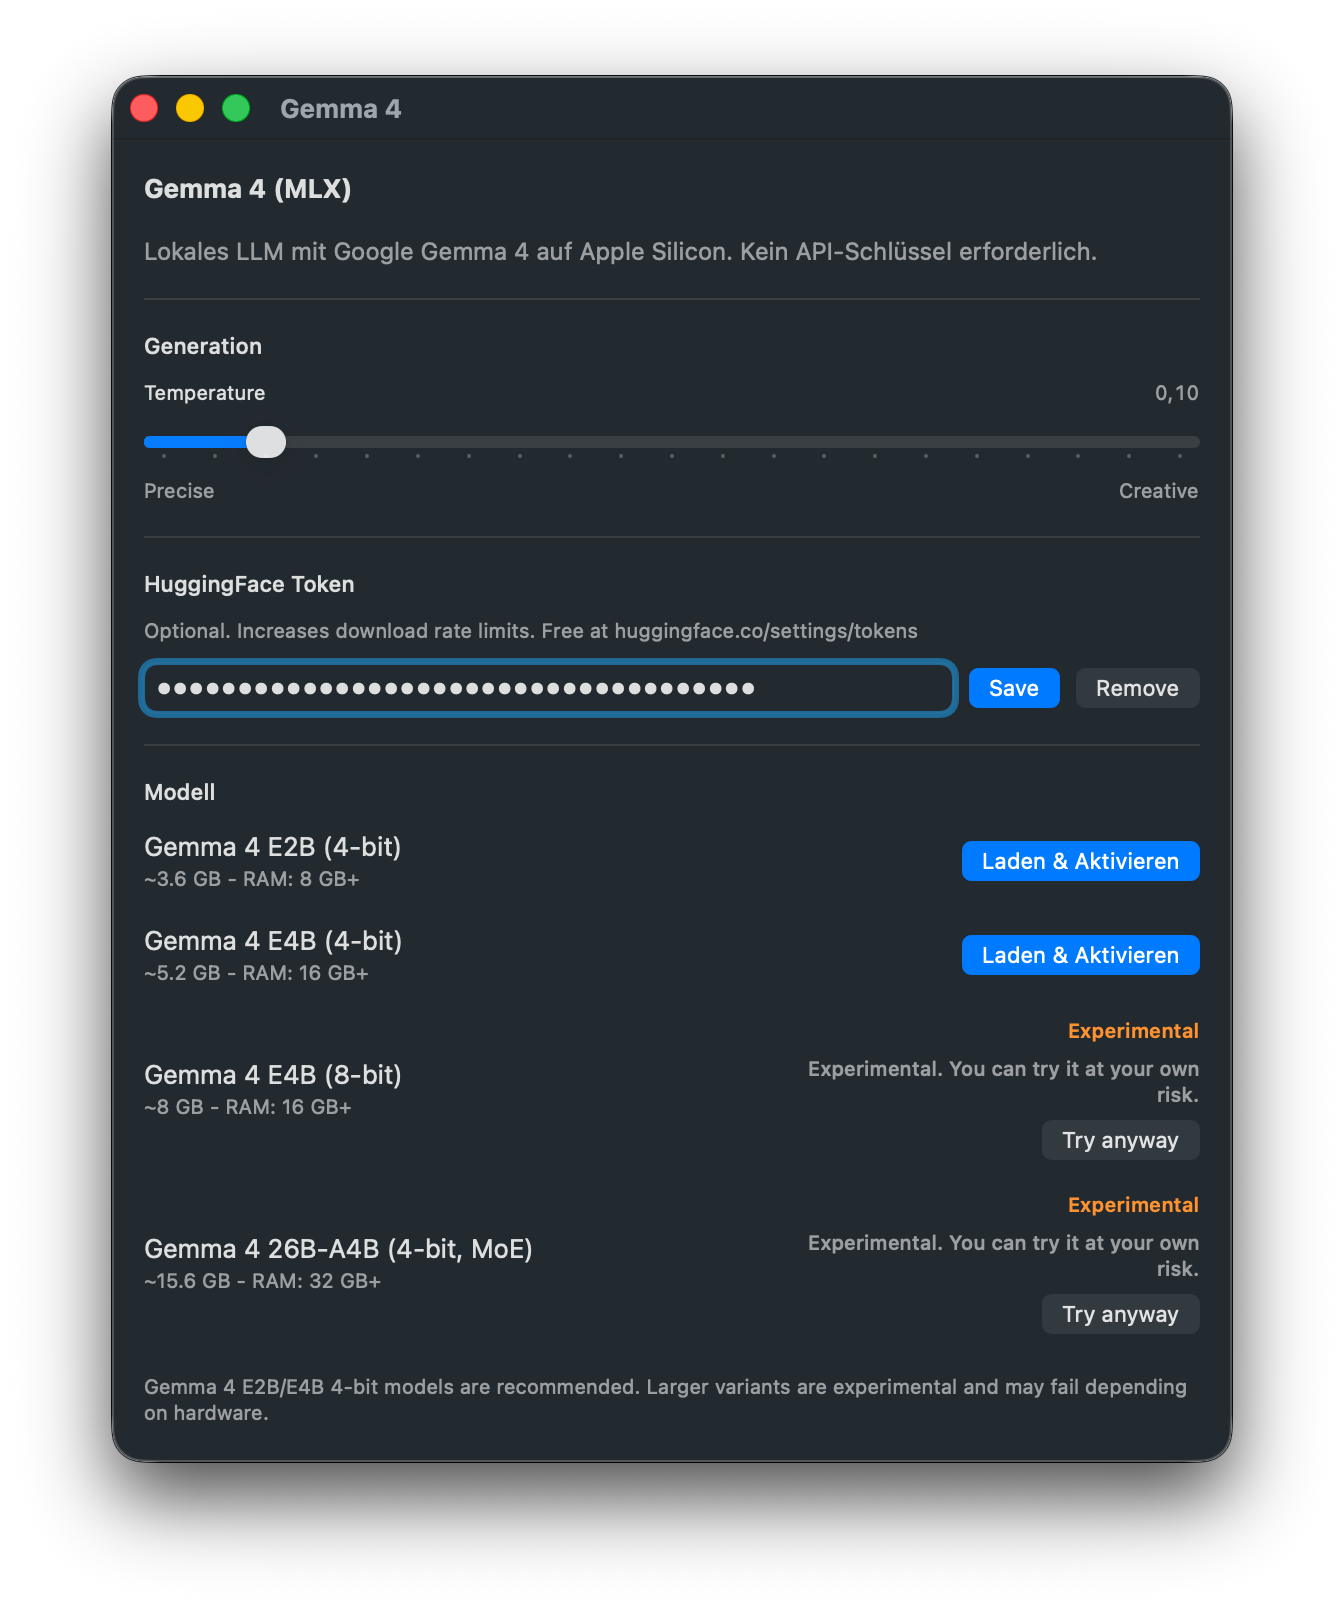The width and height of the screenshot is (1344, 1610).
Task: Click the Precise label under the slider
Action: pyautogui.click(x=179, y=491)
